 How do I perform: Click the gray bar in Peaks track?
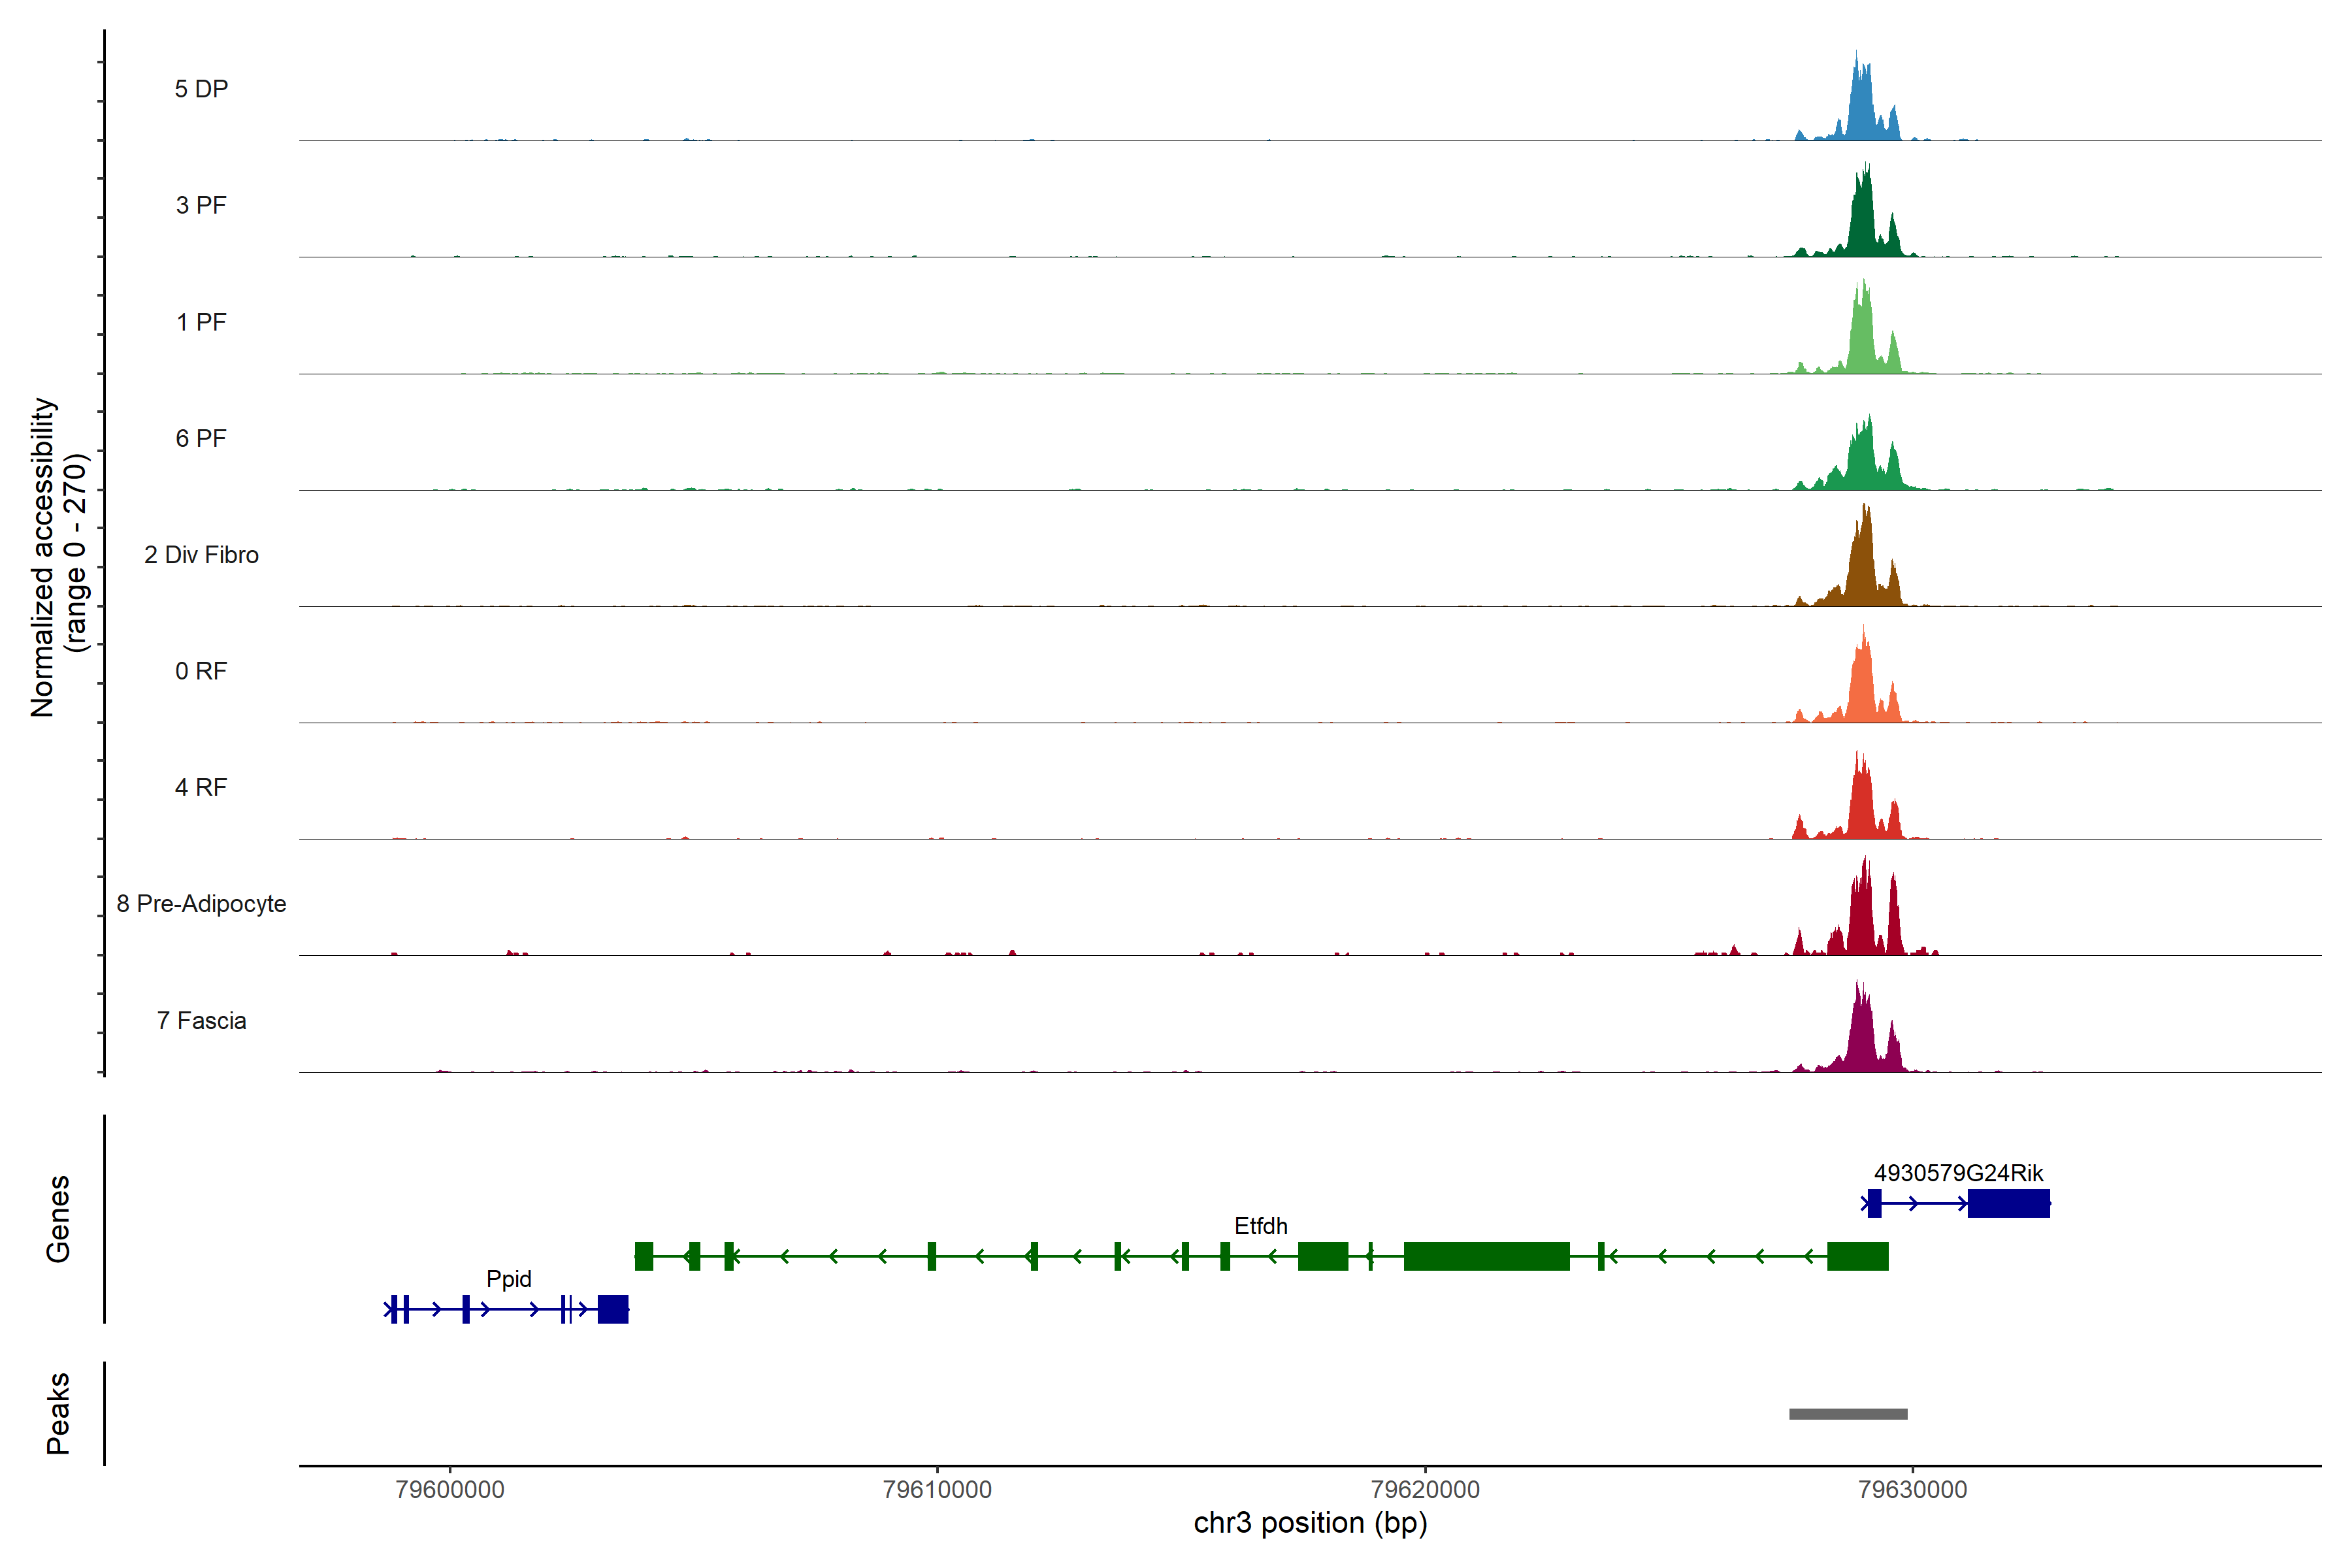tap(1848, 1413)
